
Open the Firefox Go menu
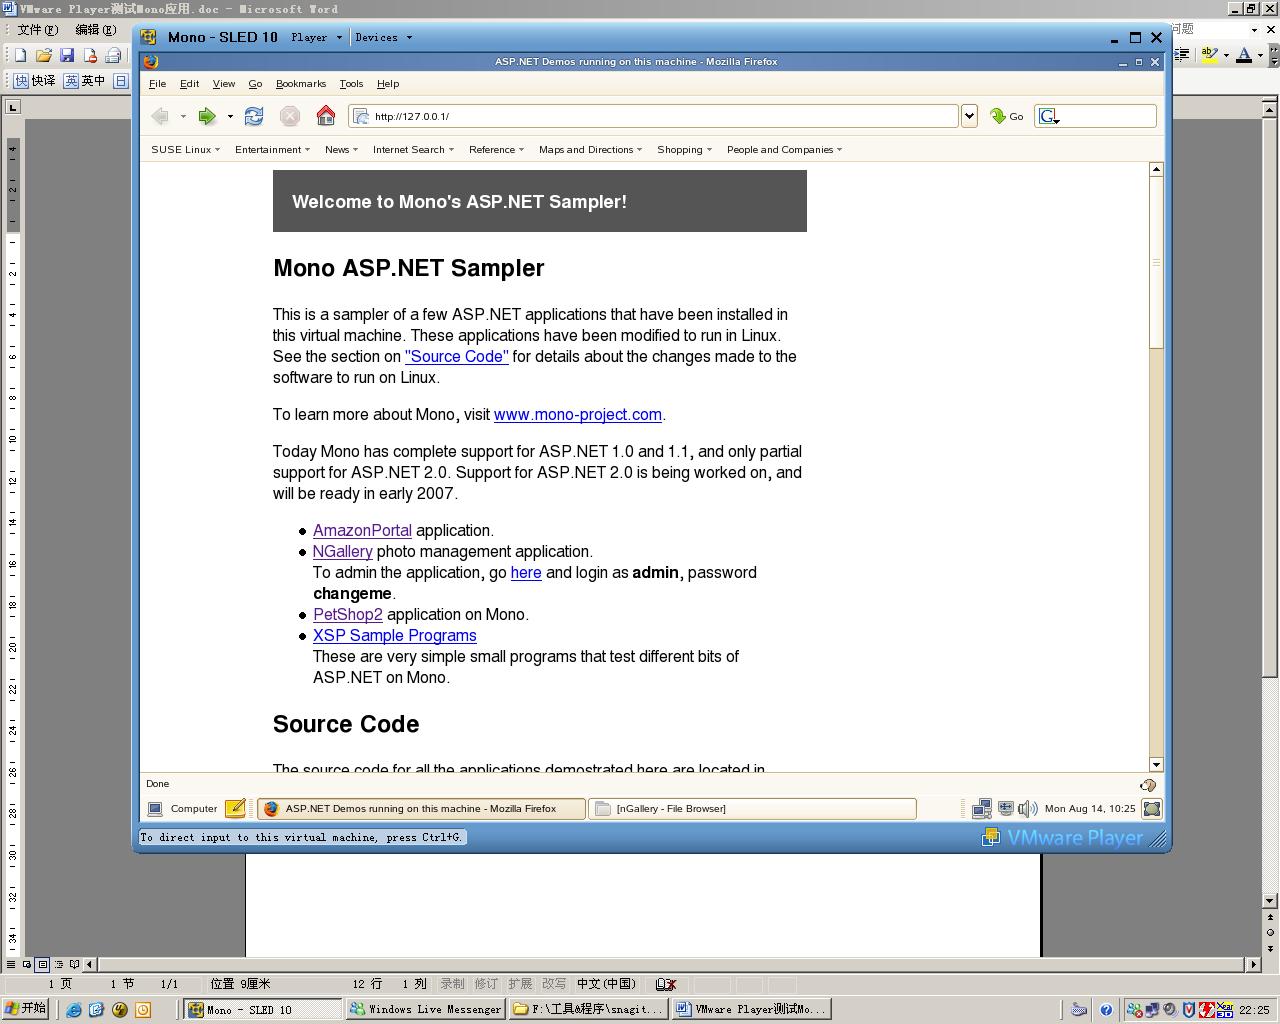point(255,84)
